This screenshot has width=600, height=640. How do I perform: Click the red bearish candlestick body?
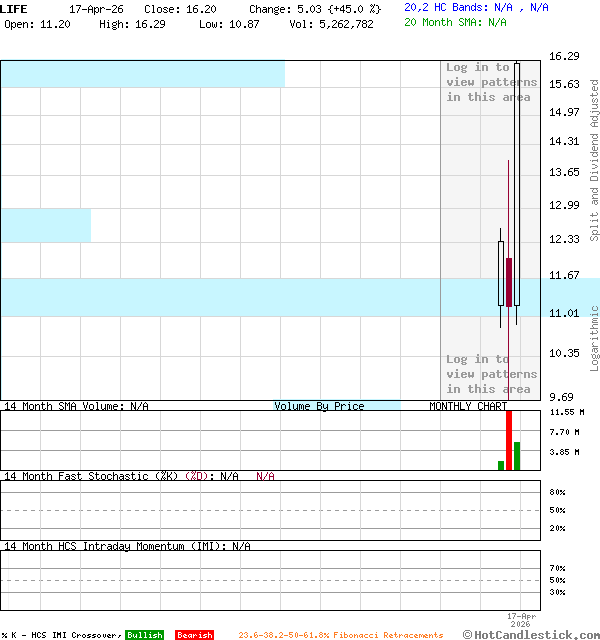(x=509, y=282)
